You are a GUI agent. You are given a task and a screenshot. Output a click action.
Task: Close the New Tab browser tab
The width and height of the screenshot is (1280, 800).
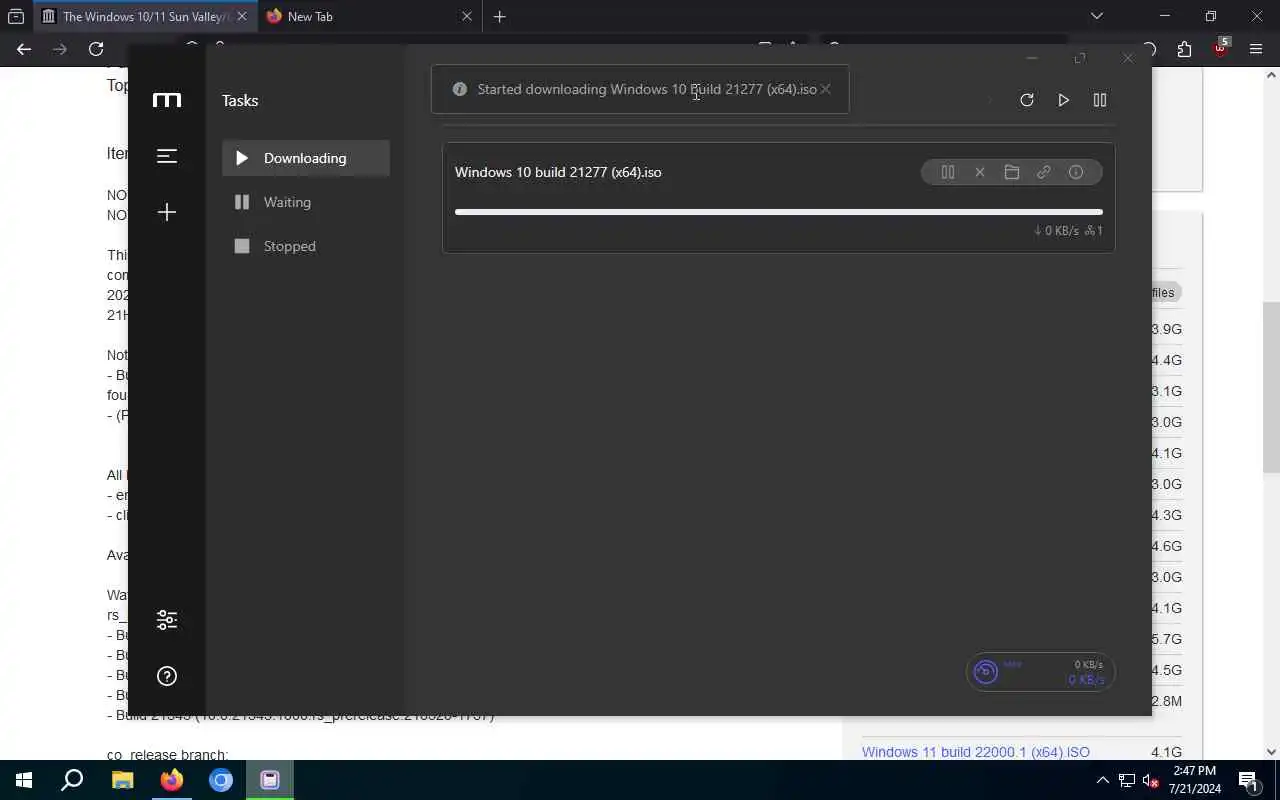466,17
